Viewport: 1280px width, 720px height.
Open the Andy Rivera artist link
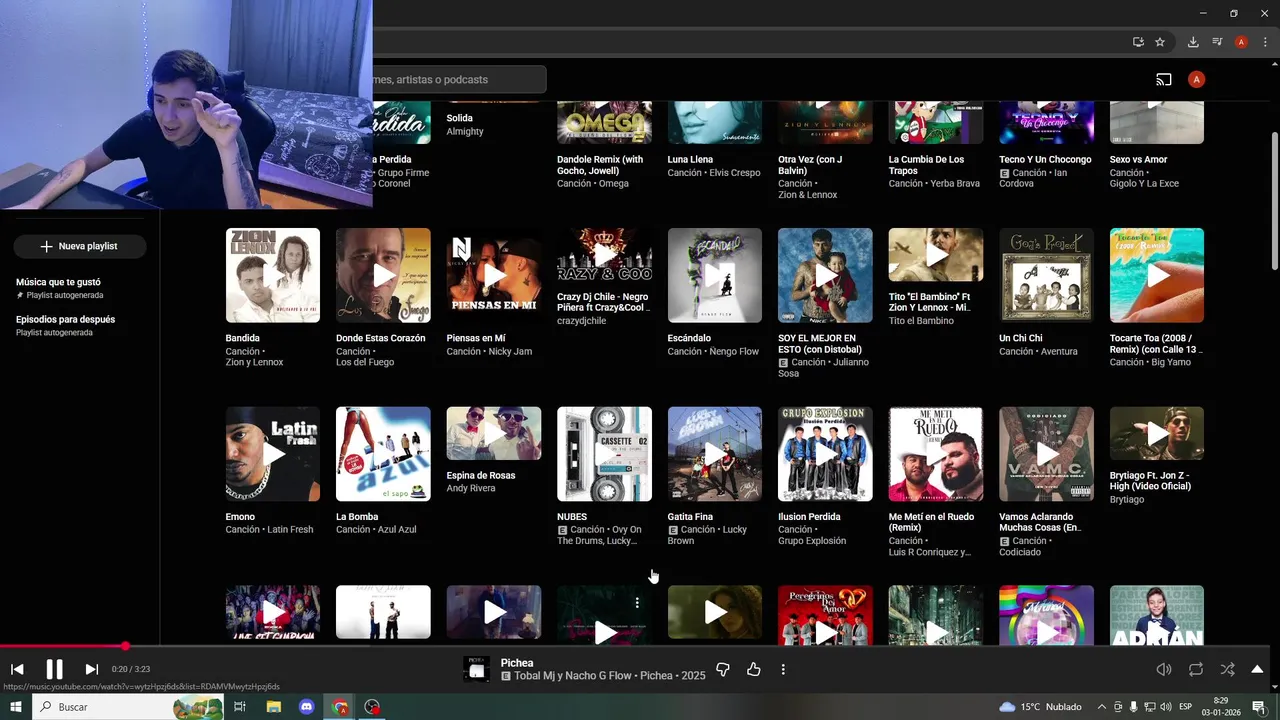click(x=471, y=488)
